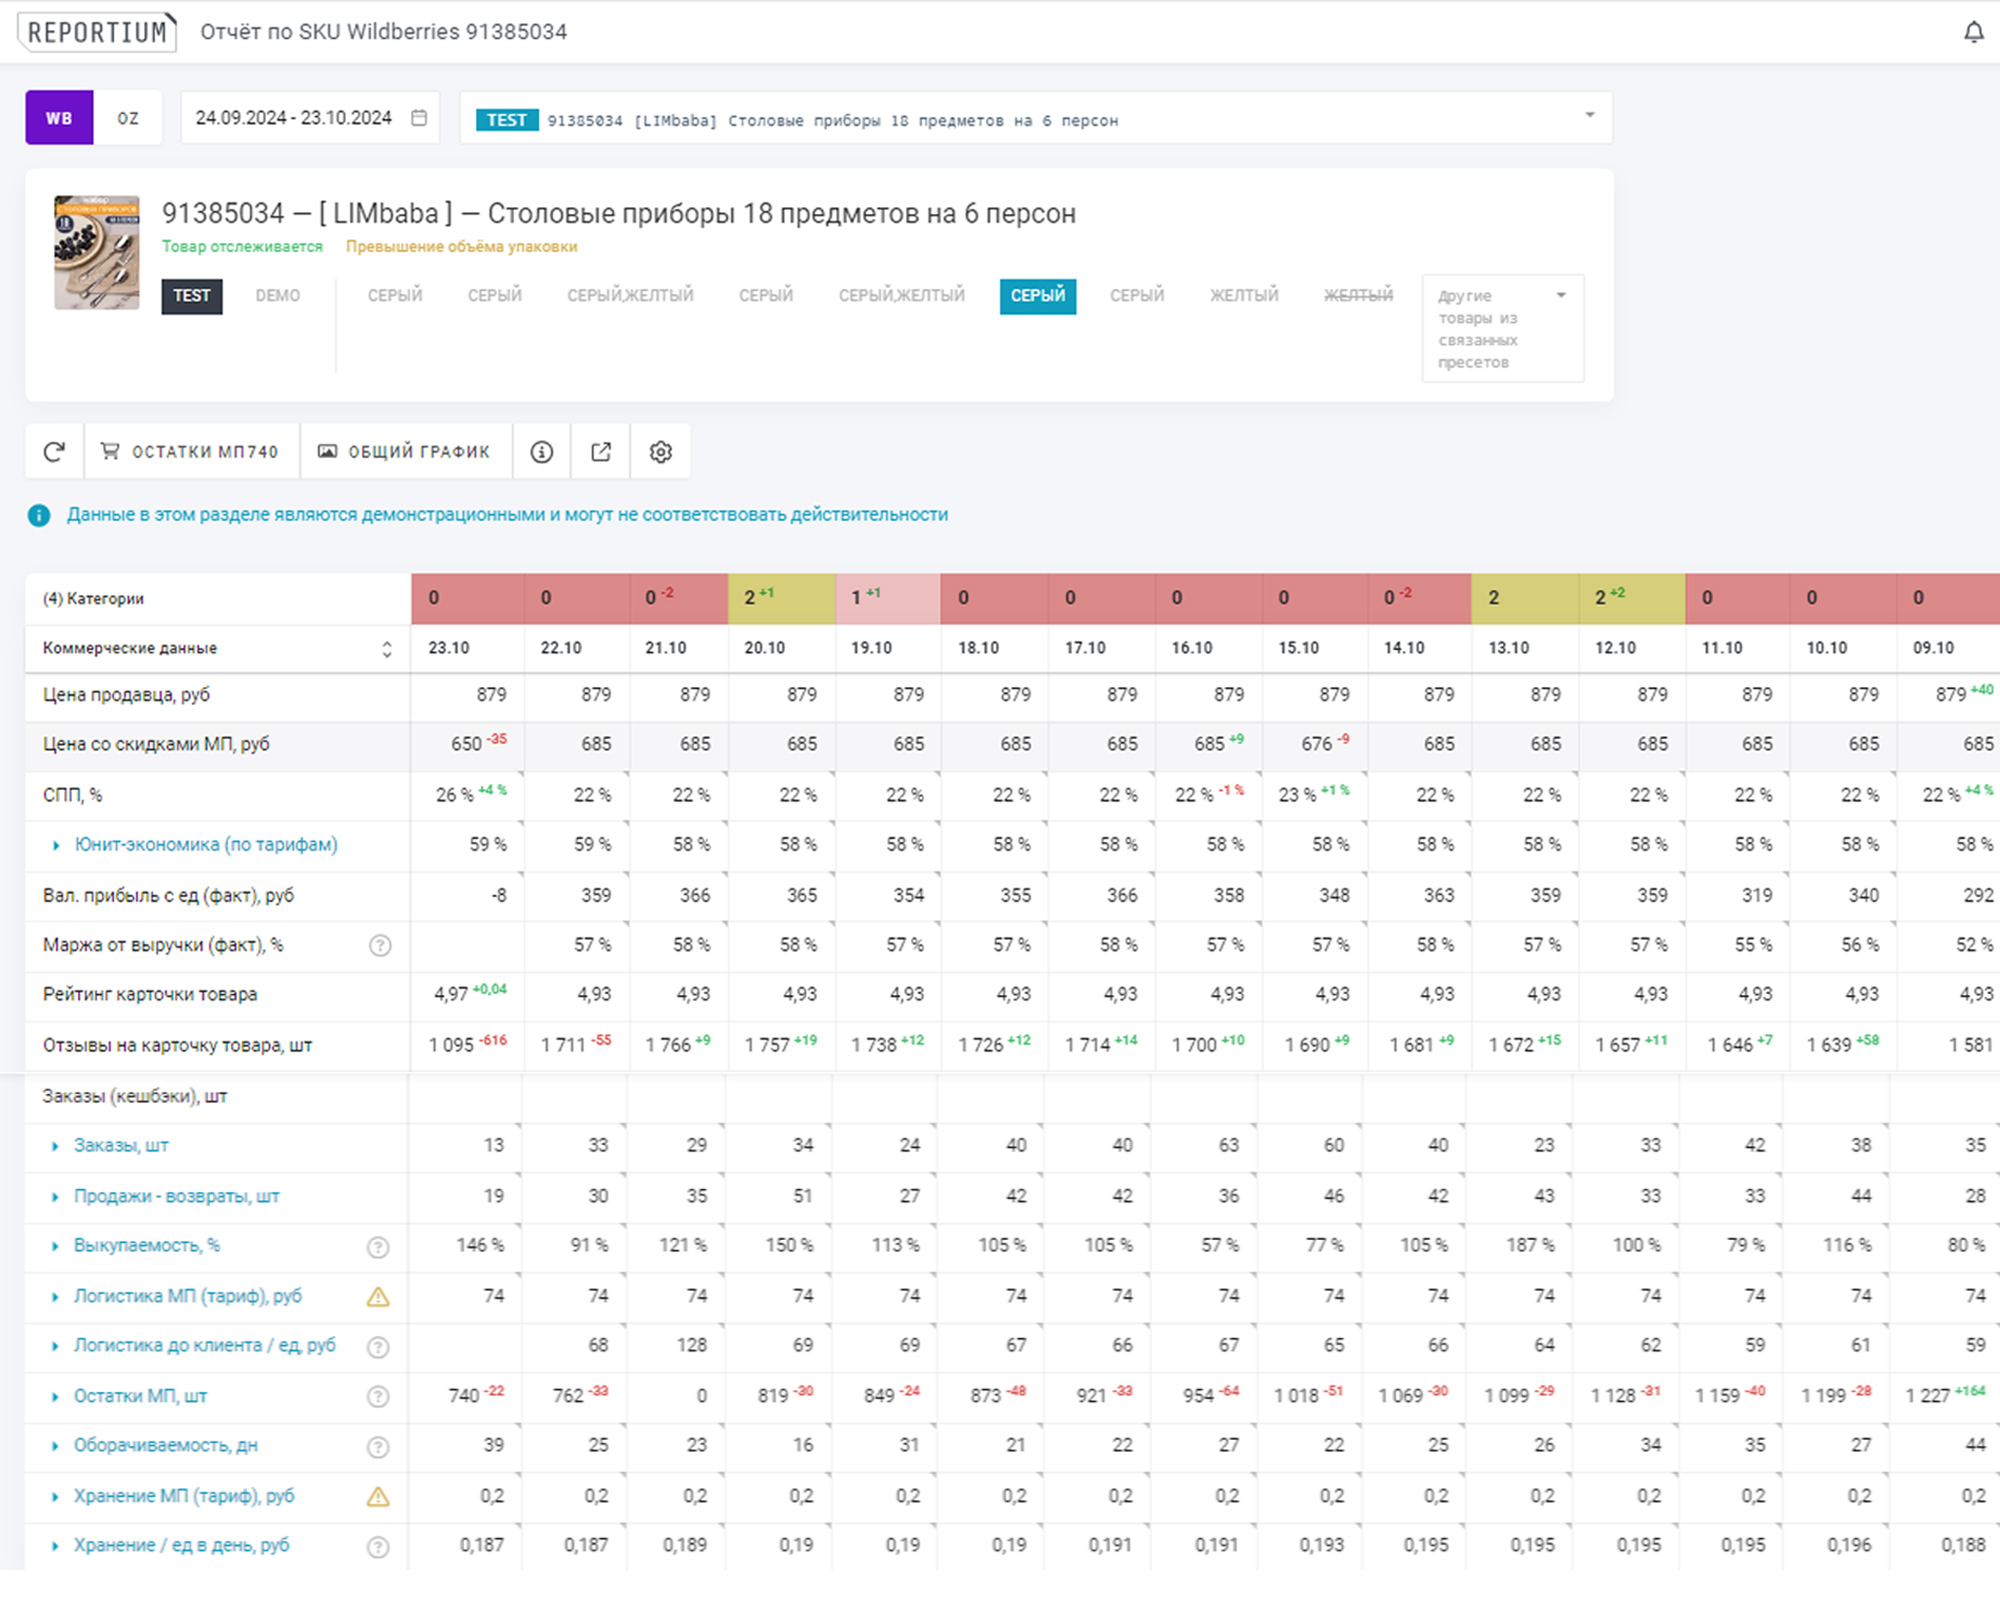2000x1600 pixels.
Task: Switch marketplace toggle to OZ
Action: (128, 118)
